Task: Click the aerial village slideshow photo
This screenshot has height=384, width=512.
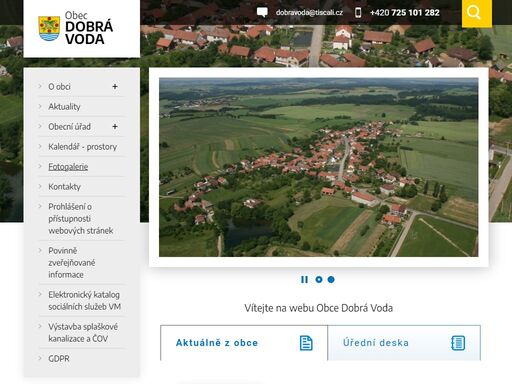Action: point(319,167)
